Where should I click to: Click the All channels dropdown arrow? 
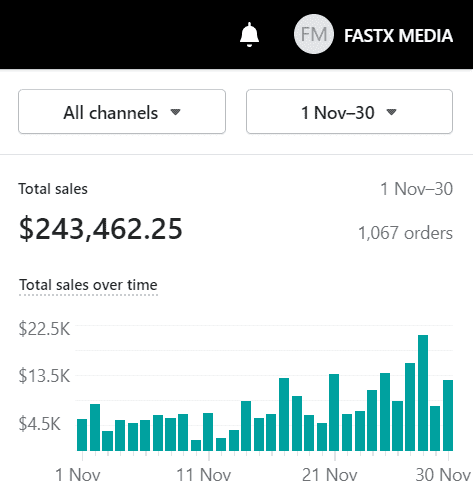coord(175,112)
